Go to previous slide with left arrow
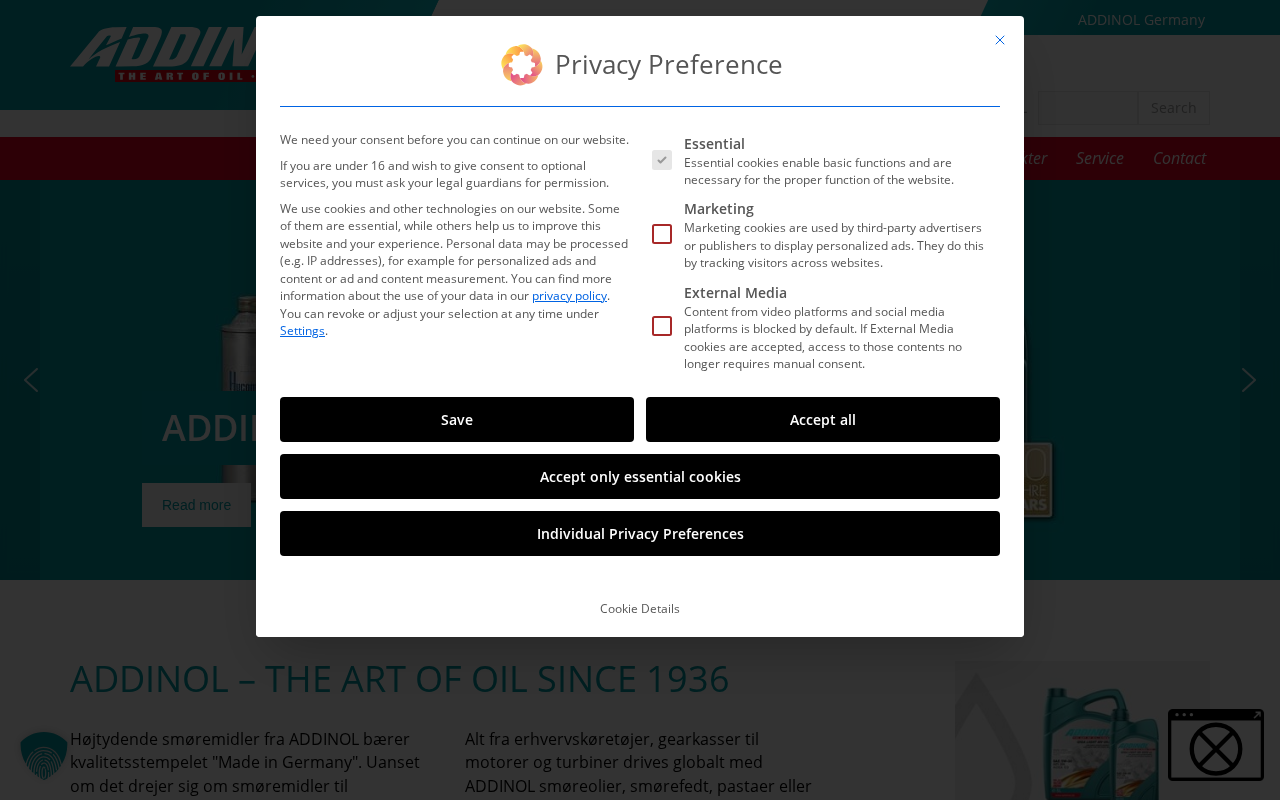 [x=31, y=380]
